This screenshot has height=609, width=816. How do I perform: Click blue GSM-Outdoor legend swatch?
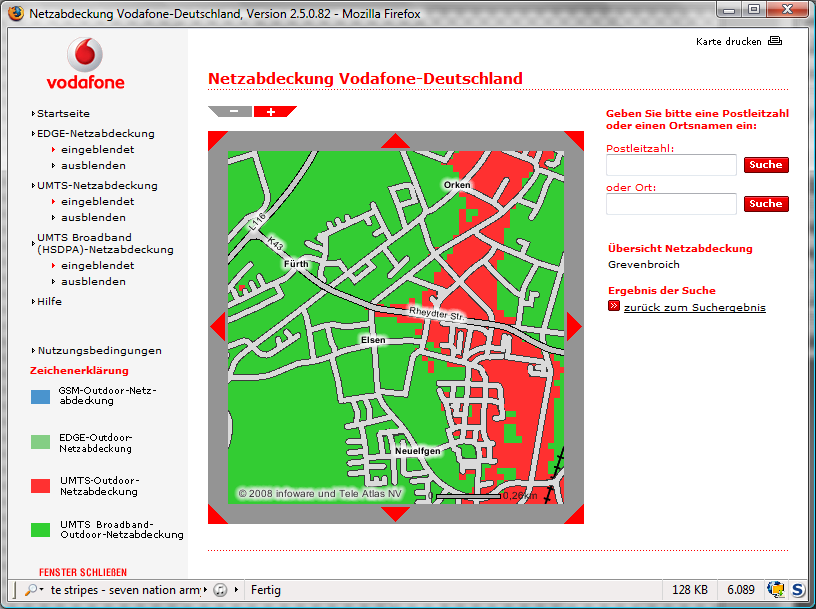click(41, 397)
